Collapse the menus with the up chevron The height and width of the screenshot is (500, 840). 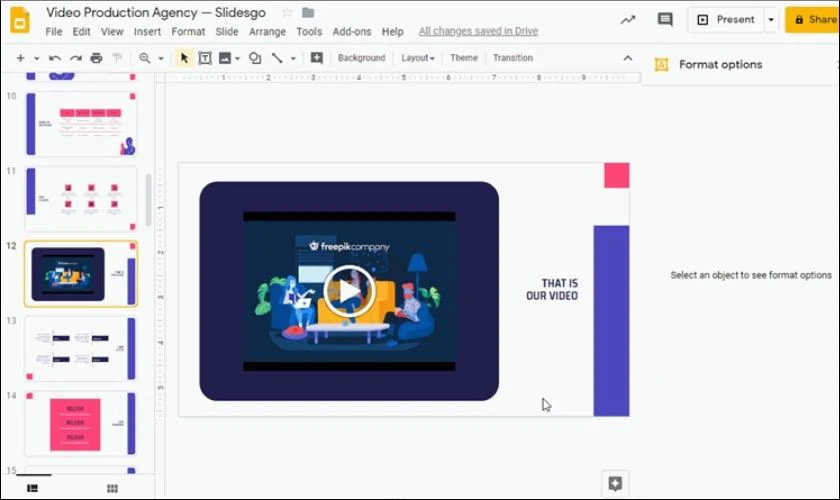pyautogui.click(x=628, y=58)
